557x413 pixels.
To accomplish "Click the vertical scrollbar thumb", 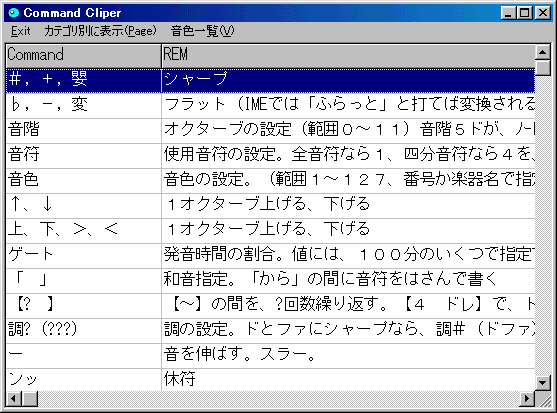I will [x=542, y=68].
